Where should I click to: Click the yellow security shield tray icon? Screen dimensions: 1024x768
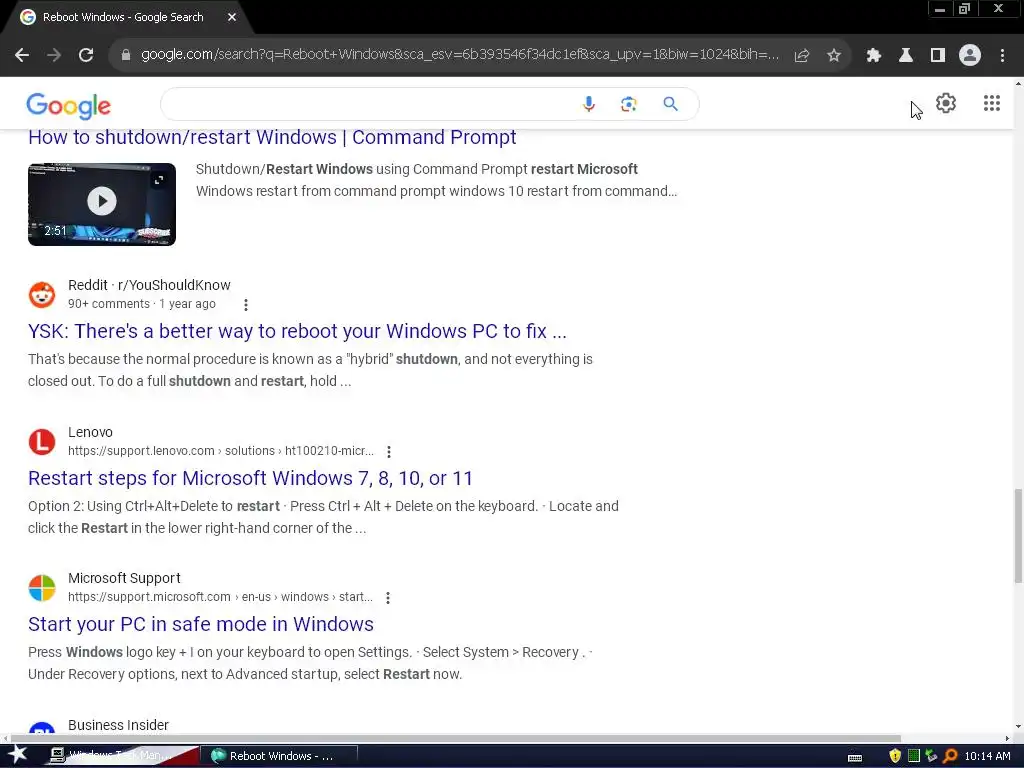pyautogui.click(x=895, y=756)
